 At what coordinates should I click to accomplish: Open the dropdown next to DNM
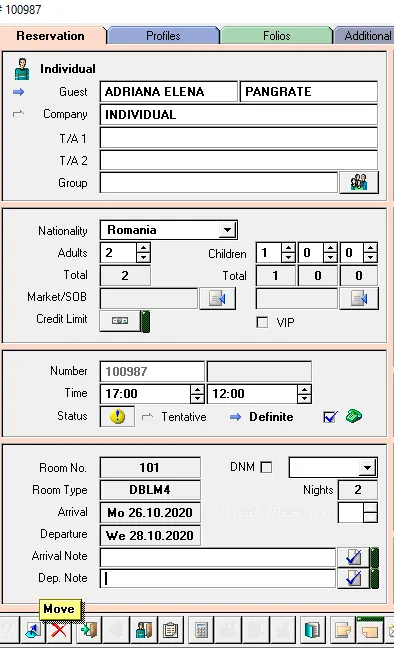[367, 467]
